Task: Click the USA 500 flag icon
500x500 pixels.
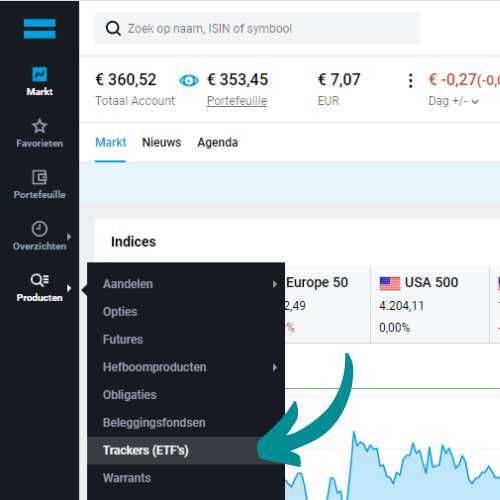Action: 390,284
